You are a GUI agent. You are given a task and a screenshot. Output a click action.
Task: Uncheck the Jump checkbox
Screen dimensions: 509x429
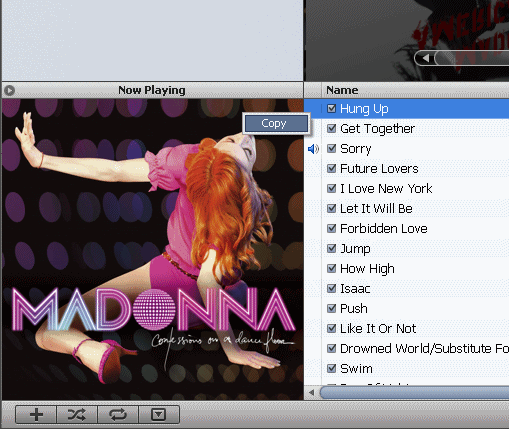pos(331,248)
